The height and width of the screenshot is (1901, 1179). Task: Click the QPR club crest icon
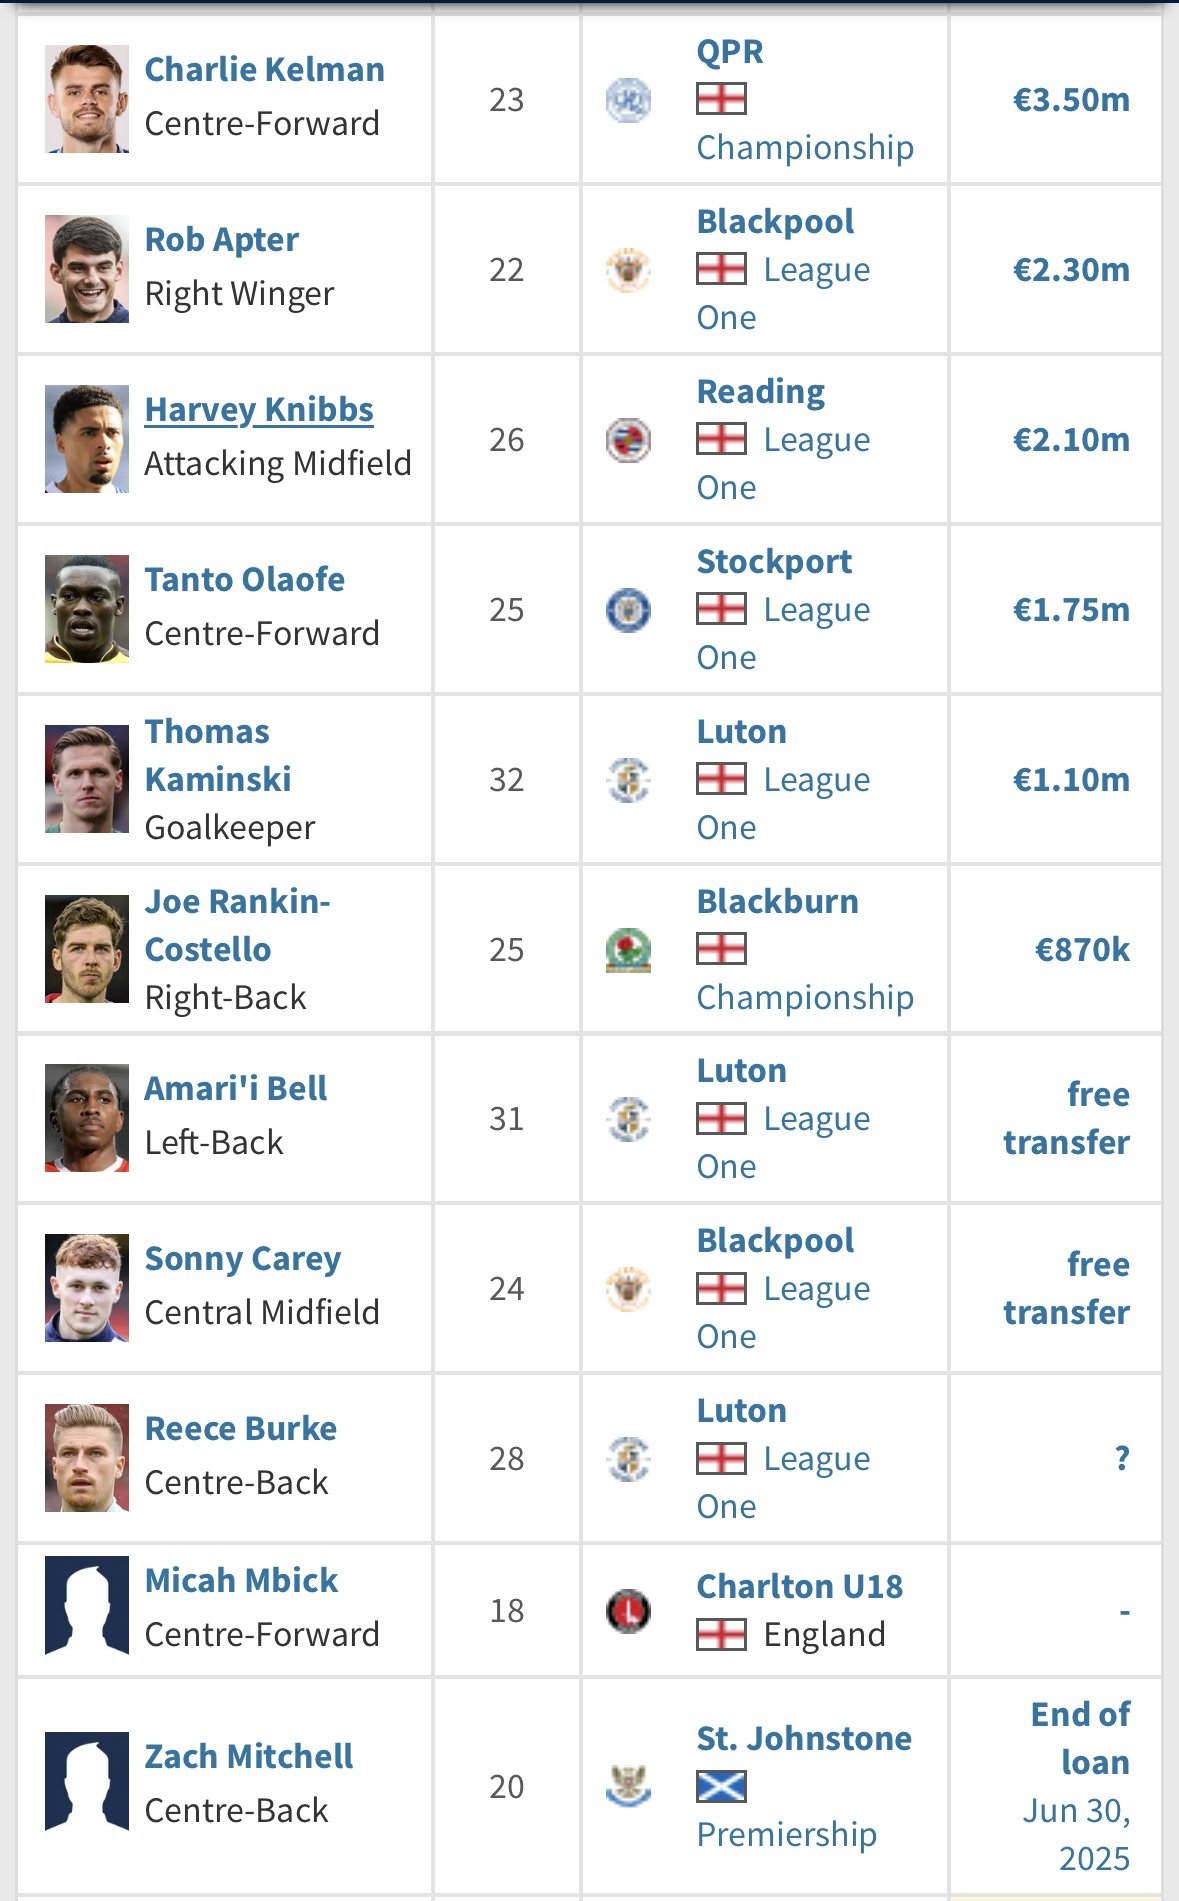click(628, 100)
